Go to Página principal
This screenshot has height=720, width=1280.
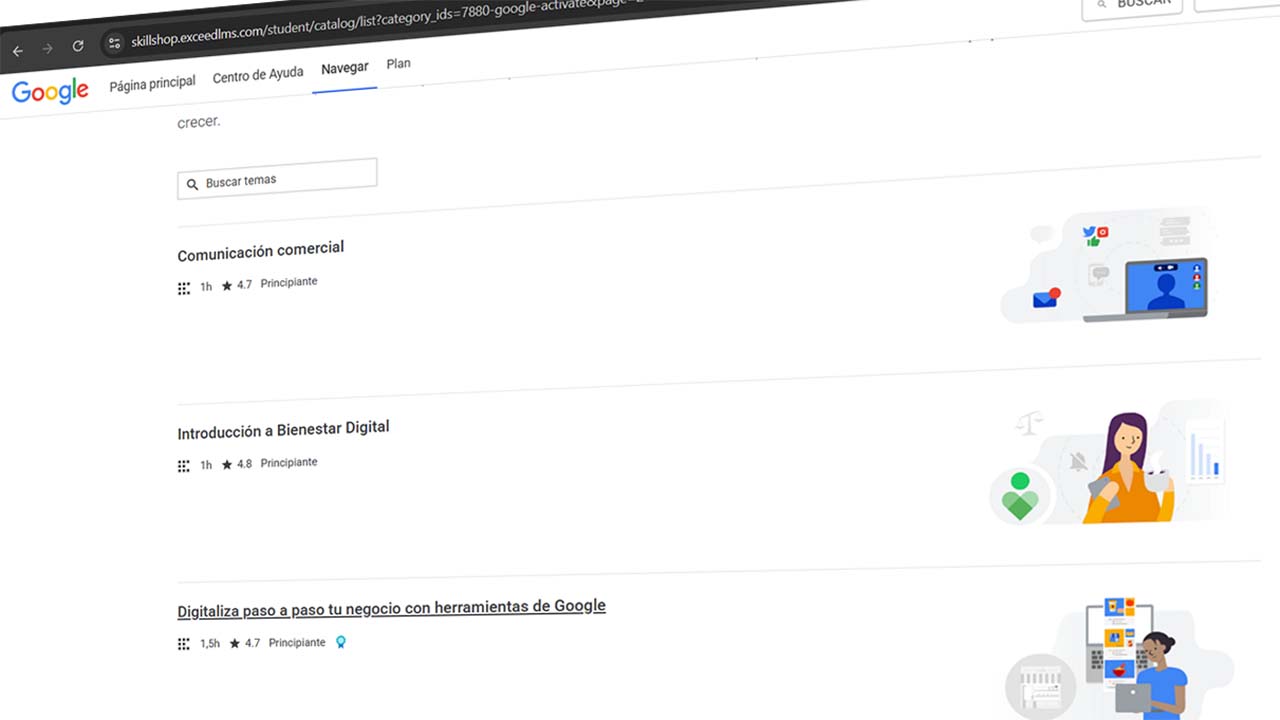152,83
